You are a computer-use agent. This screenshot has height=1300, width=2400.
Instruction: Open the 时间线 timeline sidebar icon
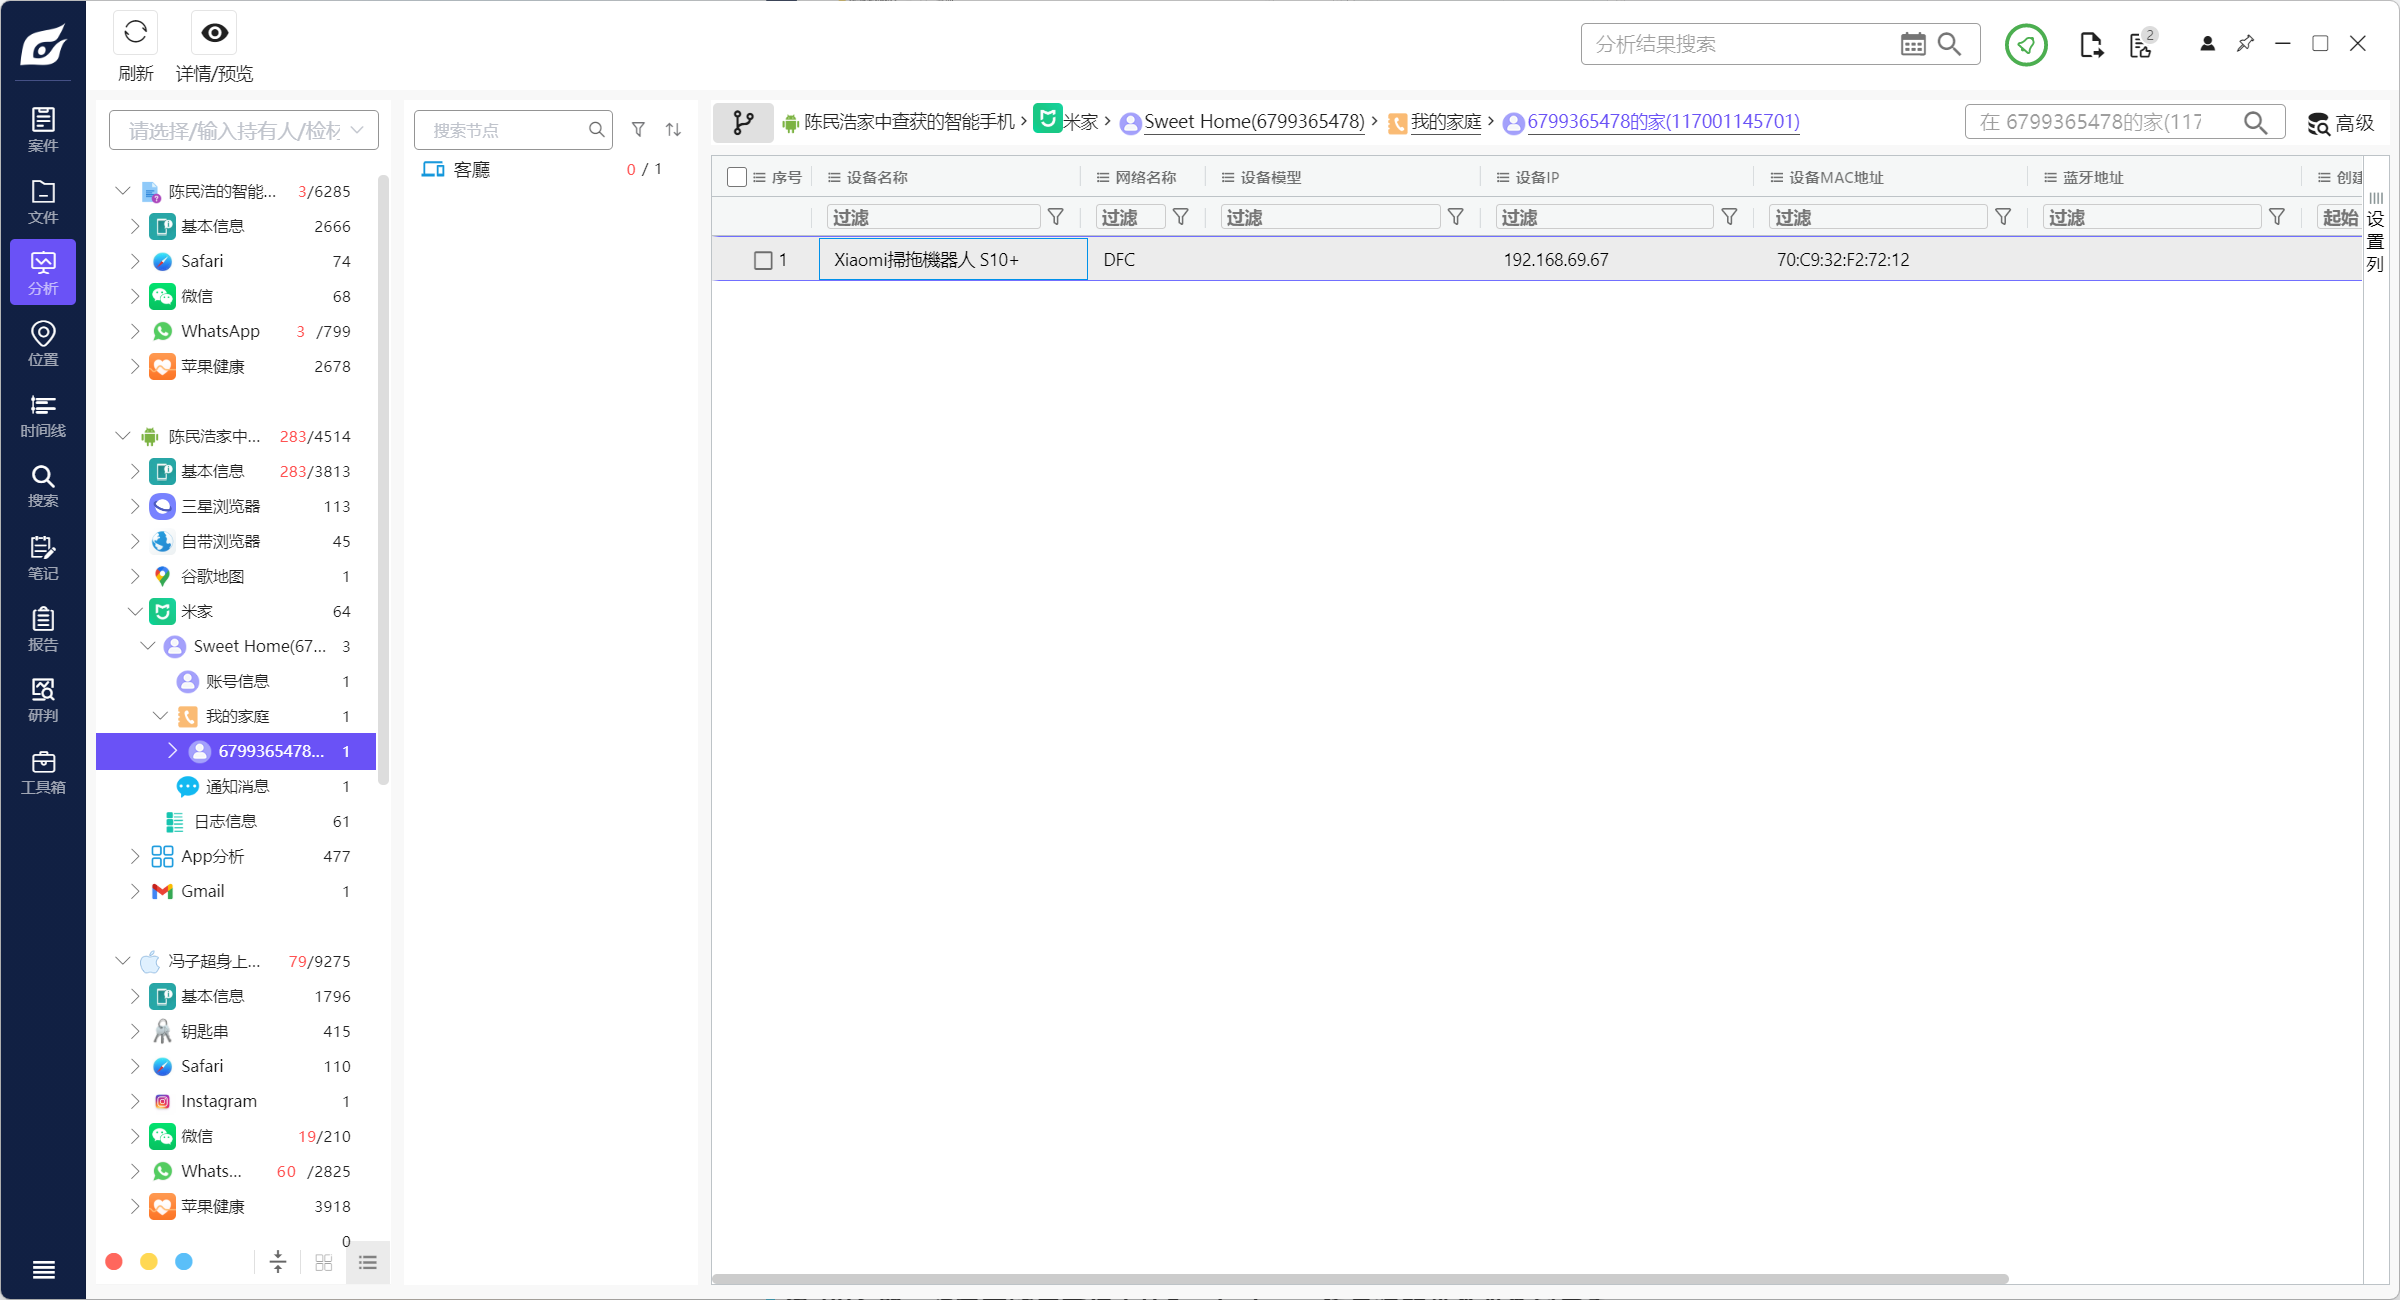[43, 415]
